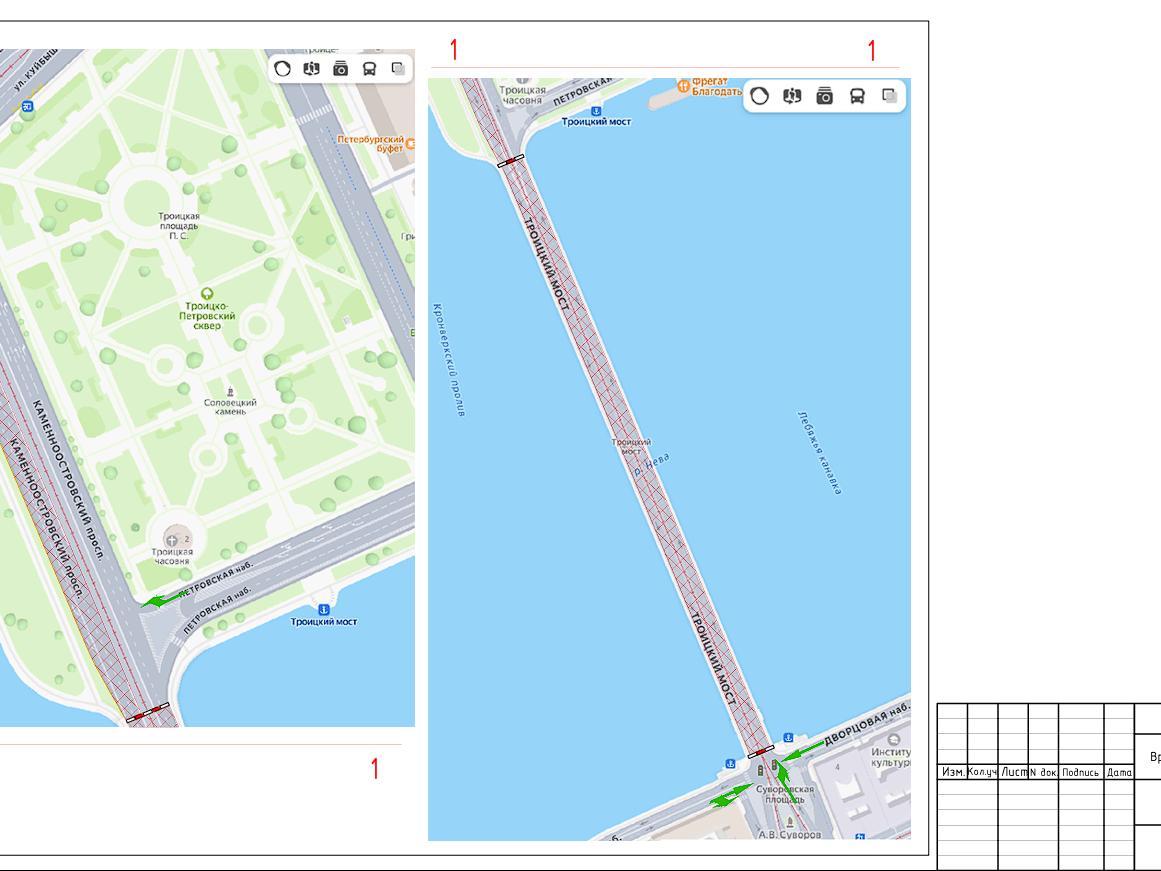Select the Кронверкский пролив water label
This screenshot has width=1161, height=871.
coord(449,359)
